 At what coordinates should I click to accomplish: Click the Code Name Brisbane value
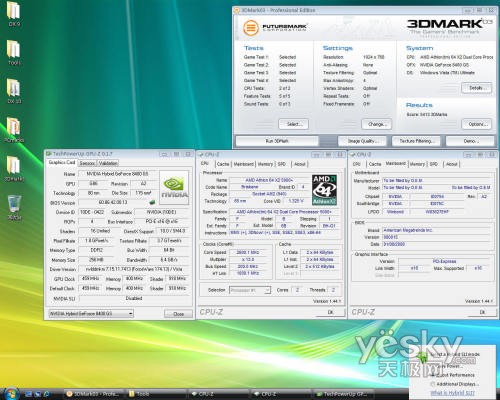(x=250, y=187)
